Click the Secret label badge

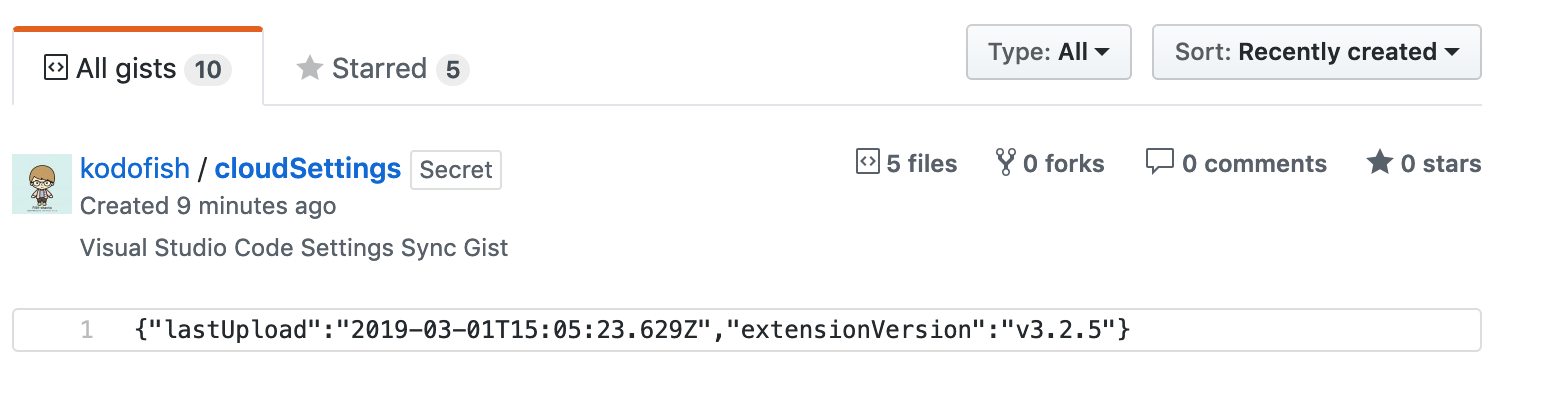click(x=456, y=170)
